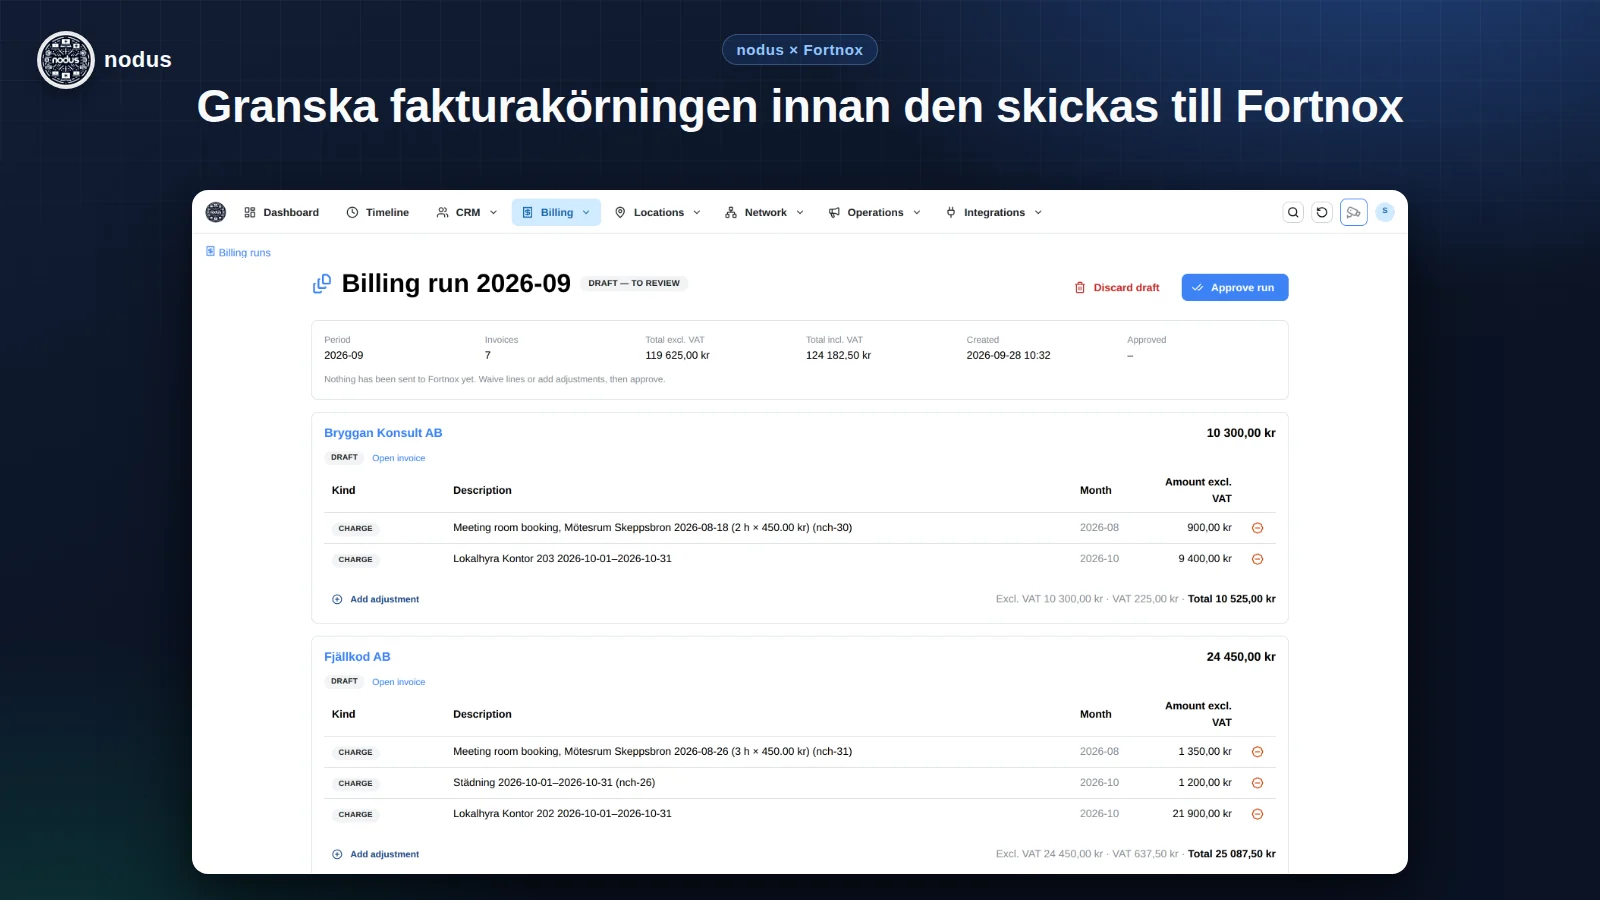Click the plus icon for Fjällkod adjustment
This screenshot has width=1600, height=900.
[337, 854]
